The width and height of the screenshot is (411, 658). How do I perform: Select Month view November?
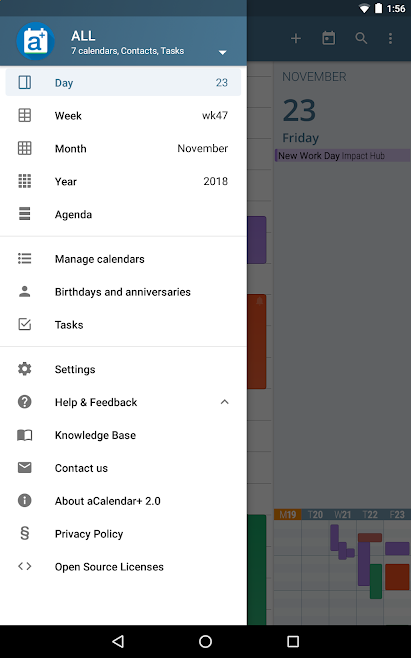click(123, 148)
